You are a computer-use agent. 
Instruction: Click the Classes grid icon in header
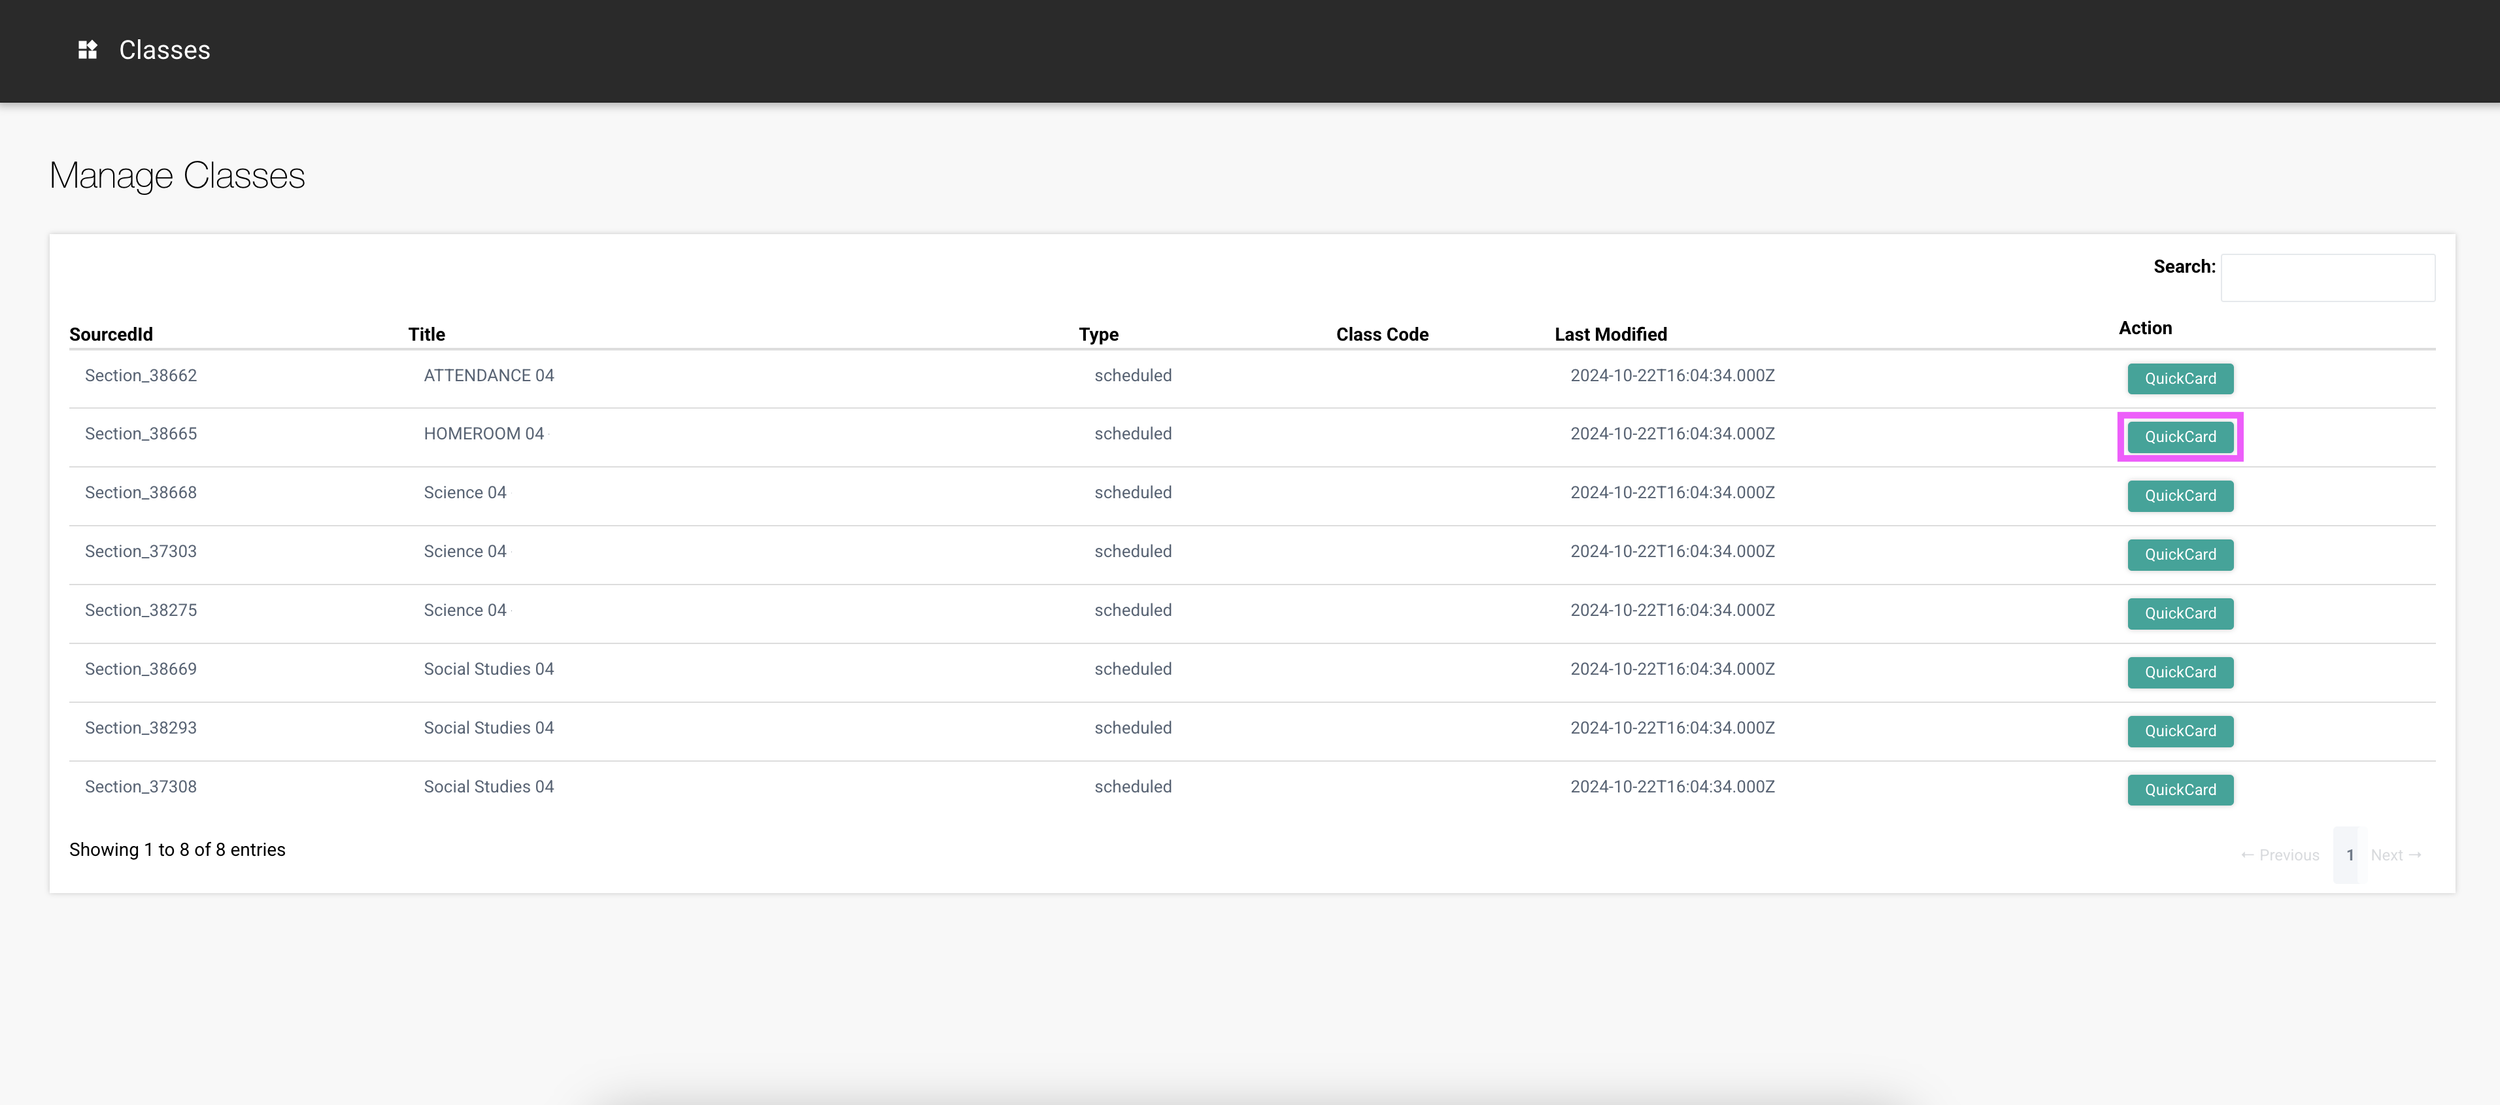88,50
